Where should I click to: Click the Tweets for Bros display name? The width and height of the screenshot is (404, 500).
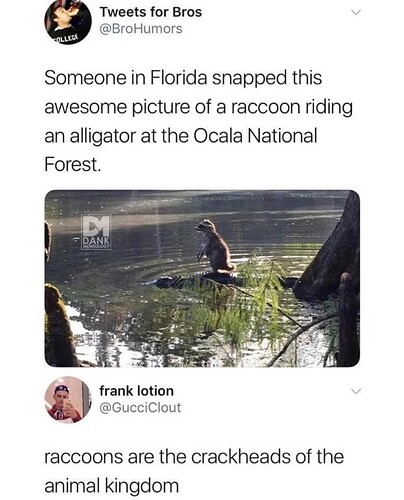coord(151,12)
